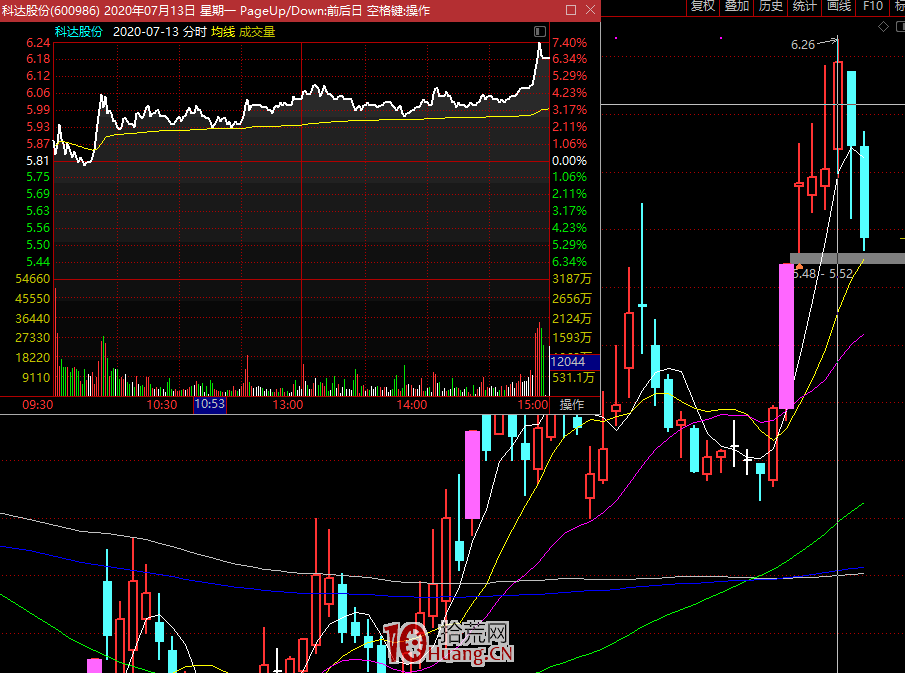The width and height of the screenshot is (905, 673).
Task: Click the diamond icon above the K-line chart
Action: click(x=883, y=27)
